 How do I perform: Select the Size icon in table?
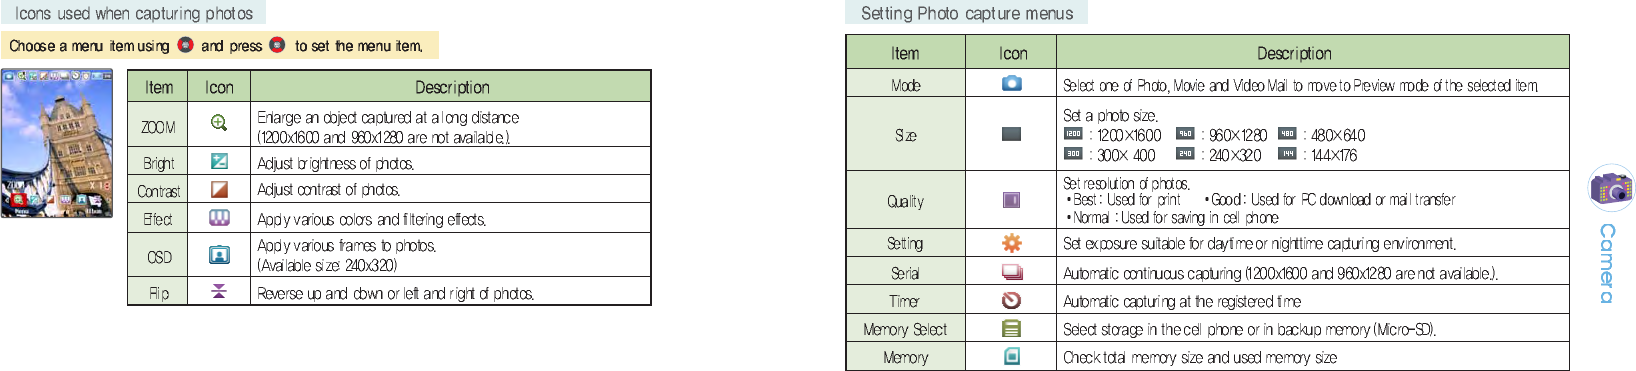click(1012, 134)
